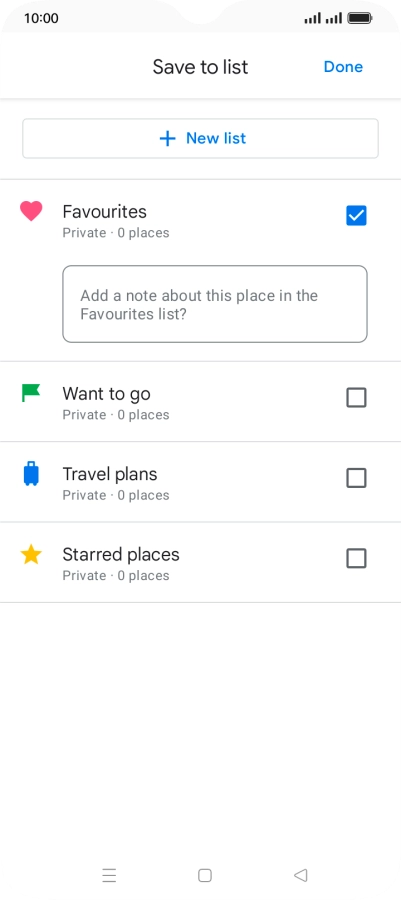Tap the Android back triangle icon

(300, 875)
